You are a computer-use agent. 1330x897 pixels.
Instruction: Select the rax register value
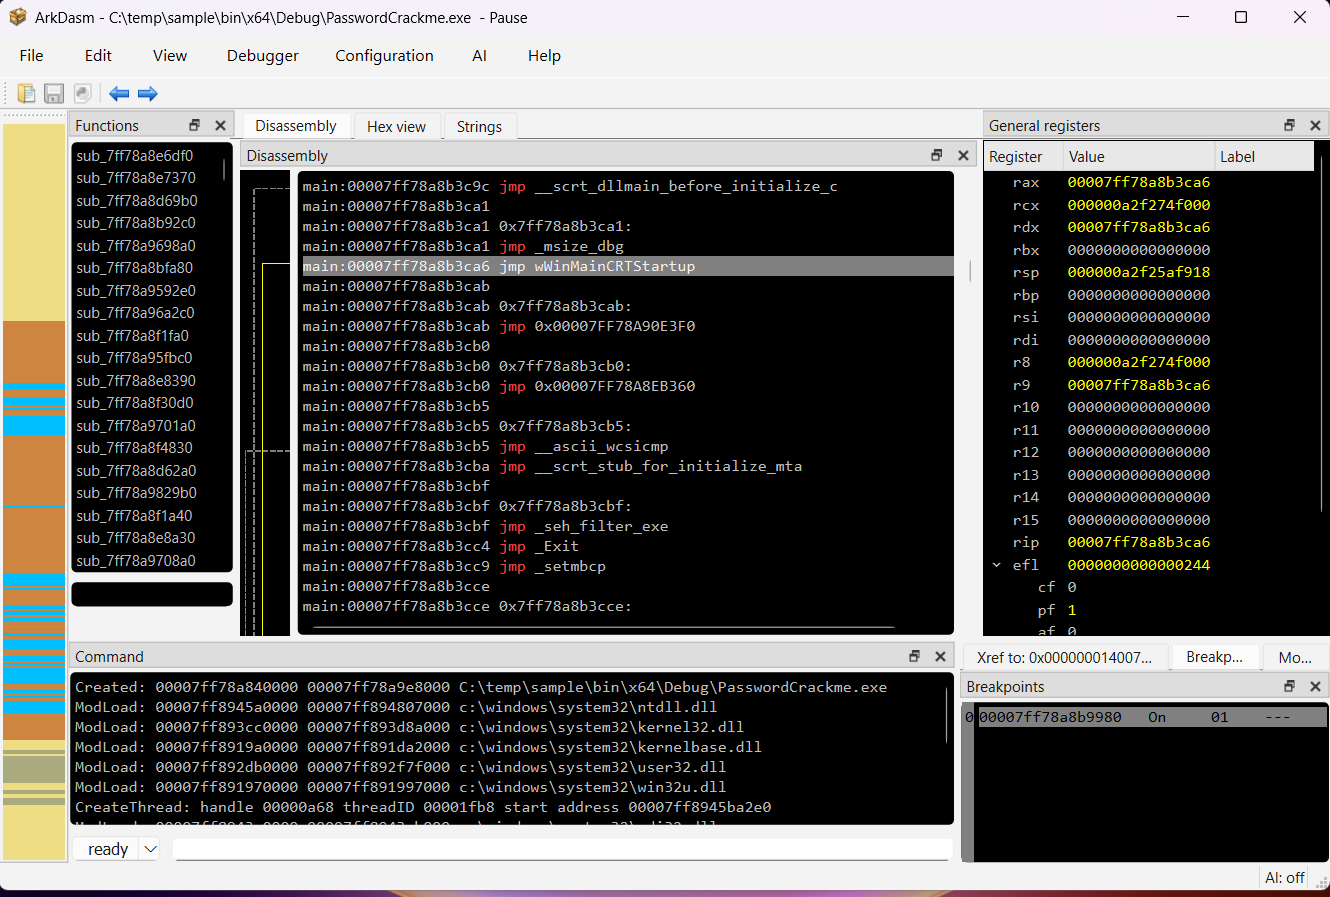(x=1138, y=182)
